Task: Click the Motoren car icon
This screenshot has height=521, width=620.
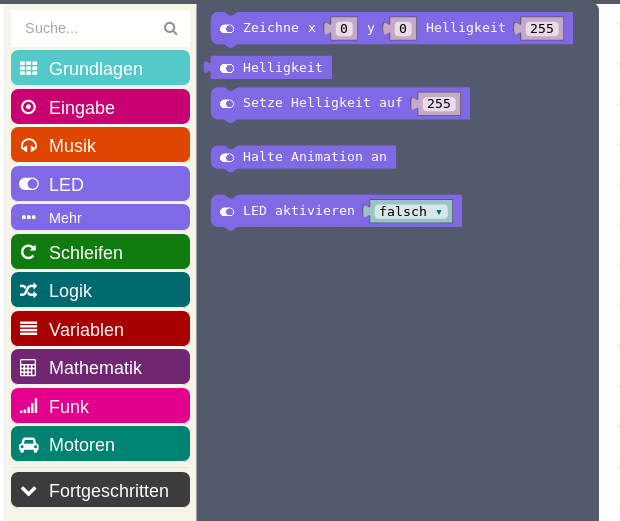Action: pyautogui.click(x=29, y=445)
